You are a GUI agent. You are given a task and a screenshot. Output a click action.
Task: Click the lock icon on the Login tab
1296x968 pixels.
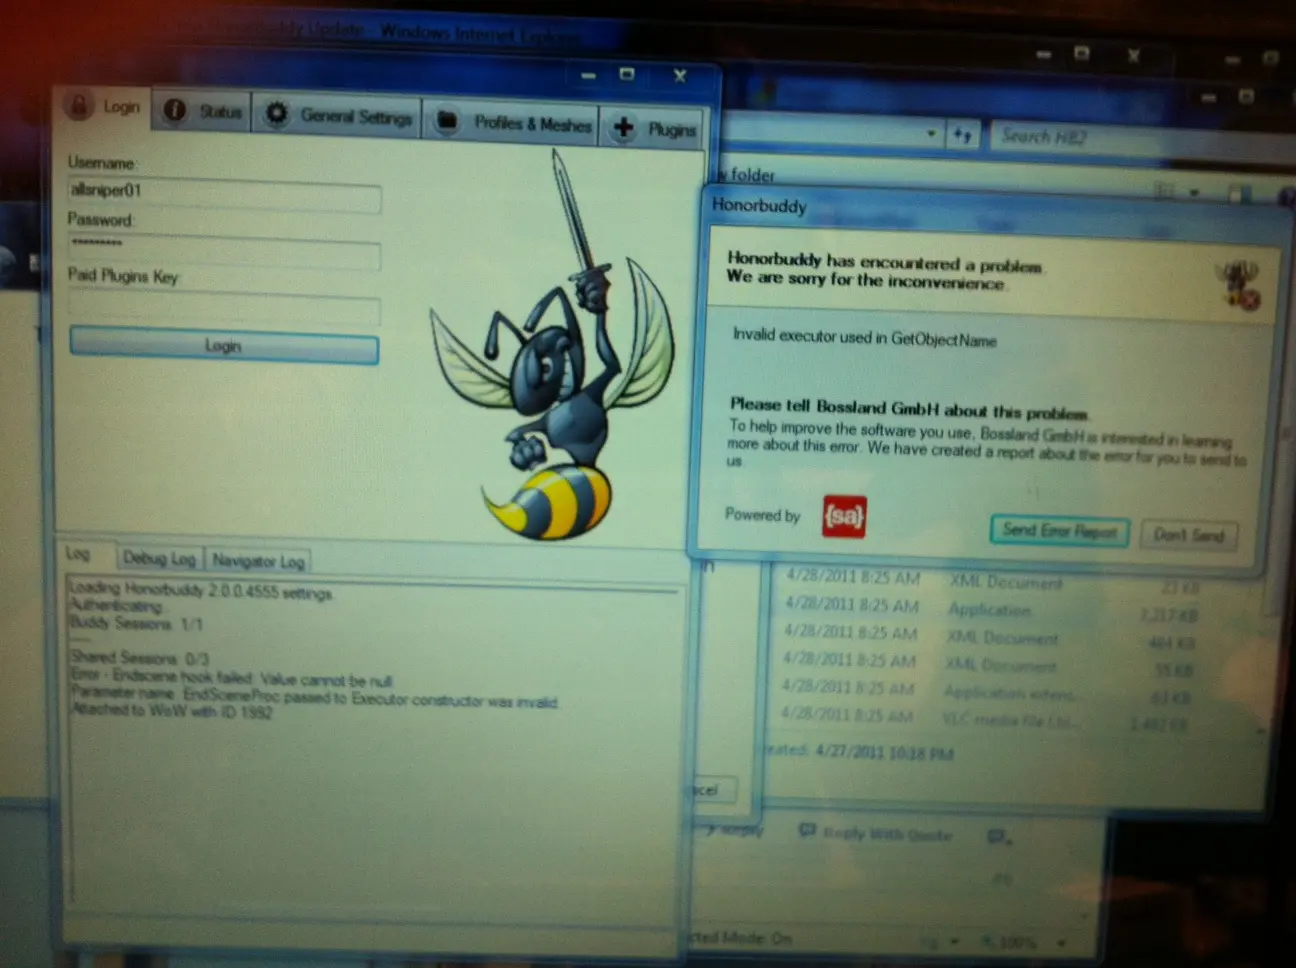click(78, 104)
